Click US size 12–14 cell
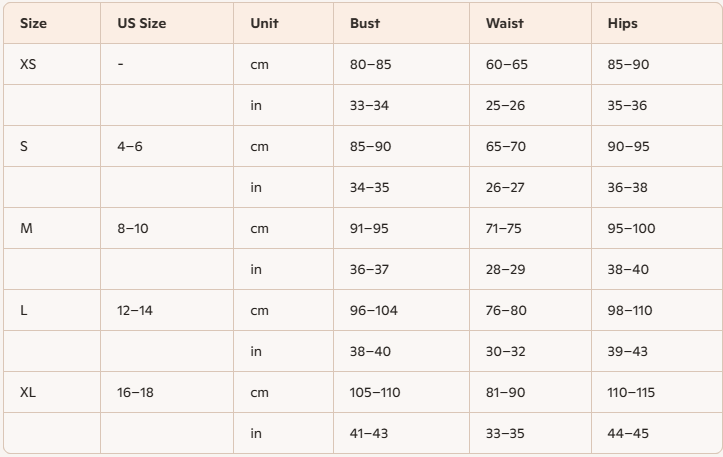 (x=135, y=310)
